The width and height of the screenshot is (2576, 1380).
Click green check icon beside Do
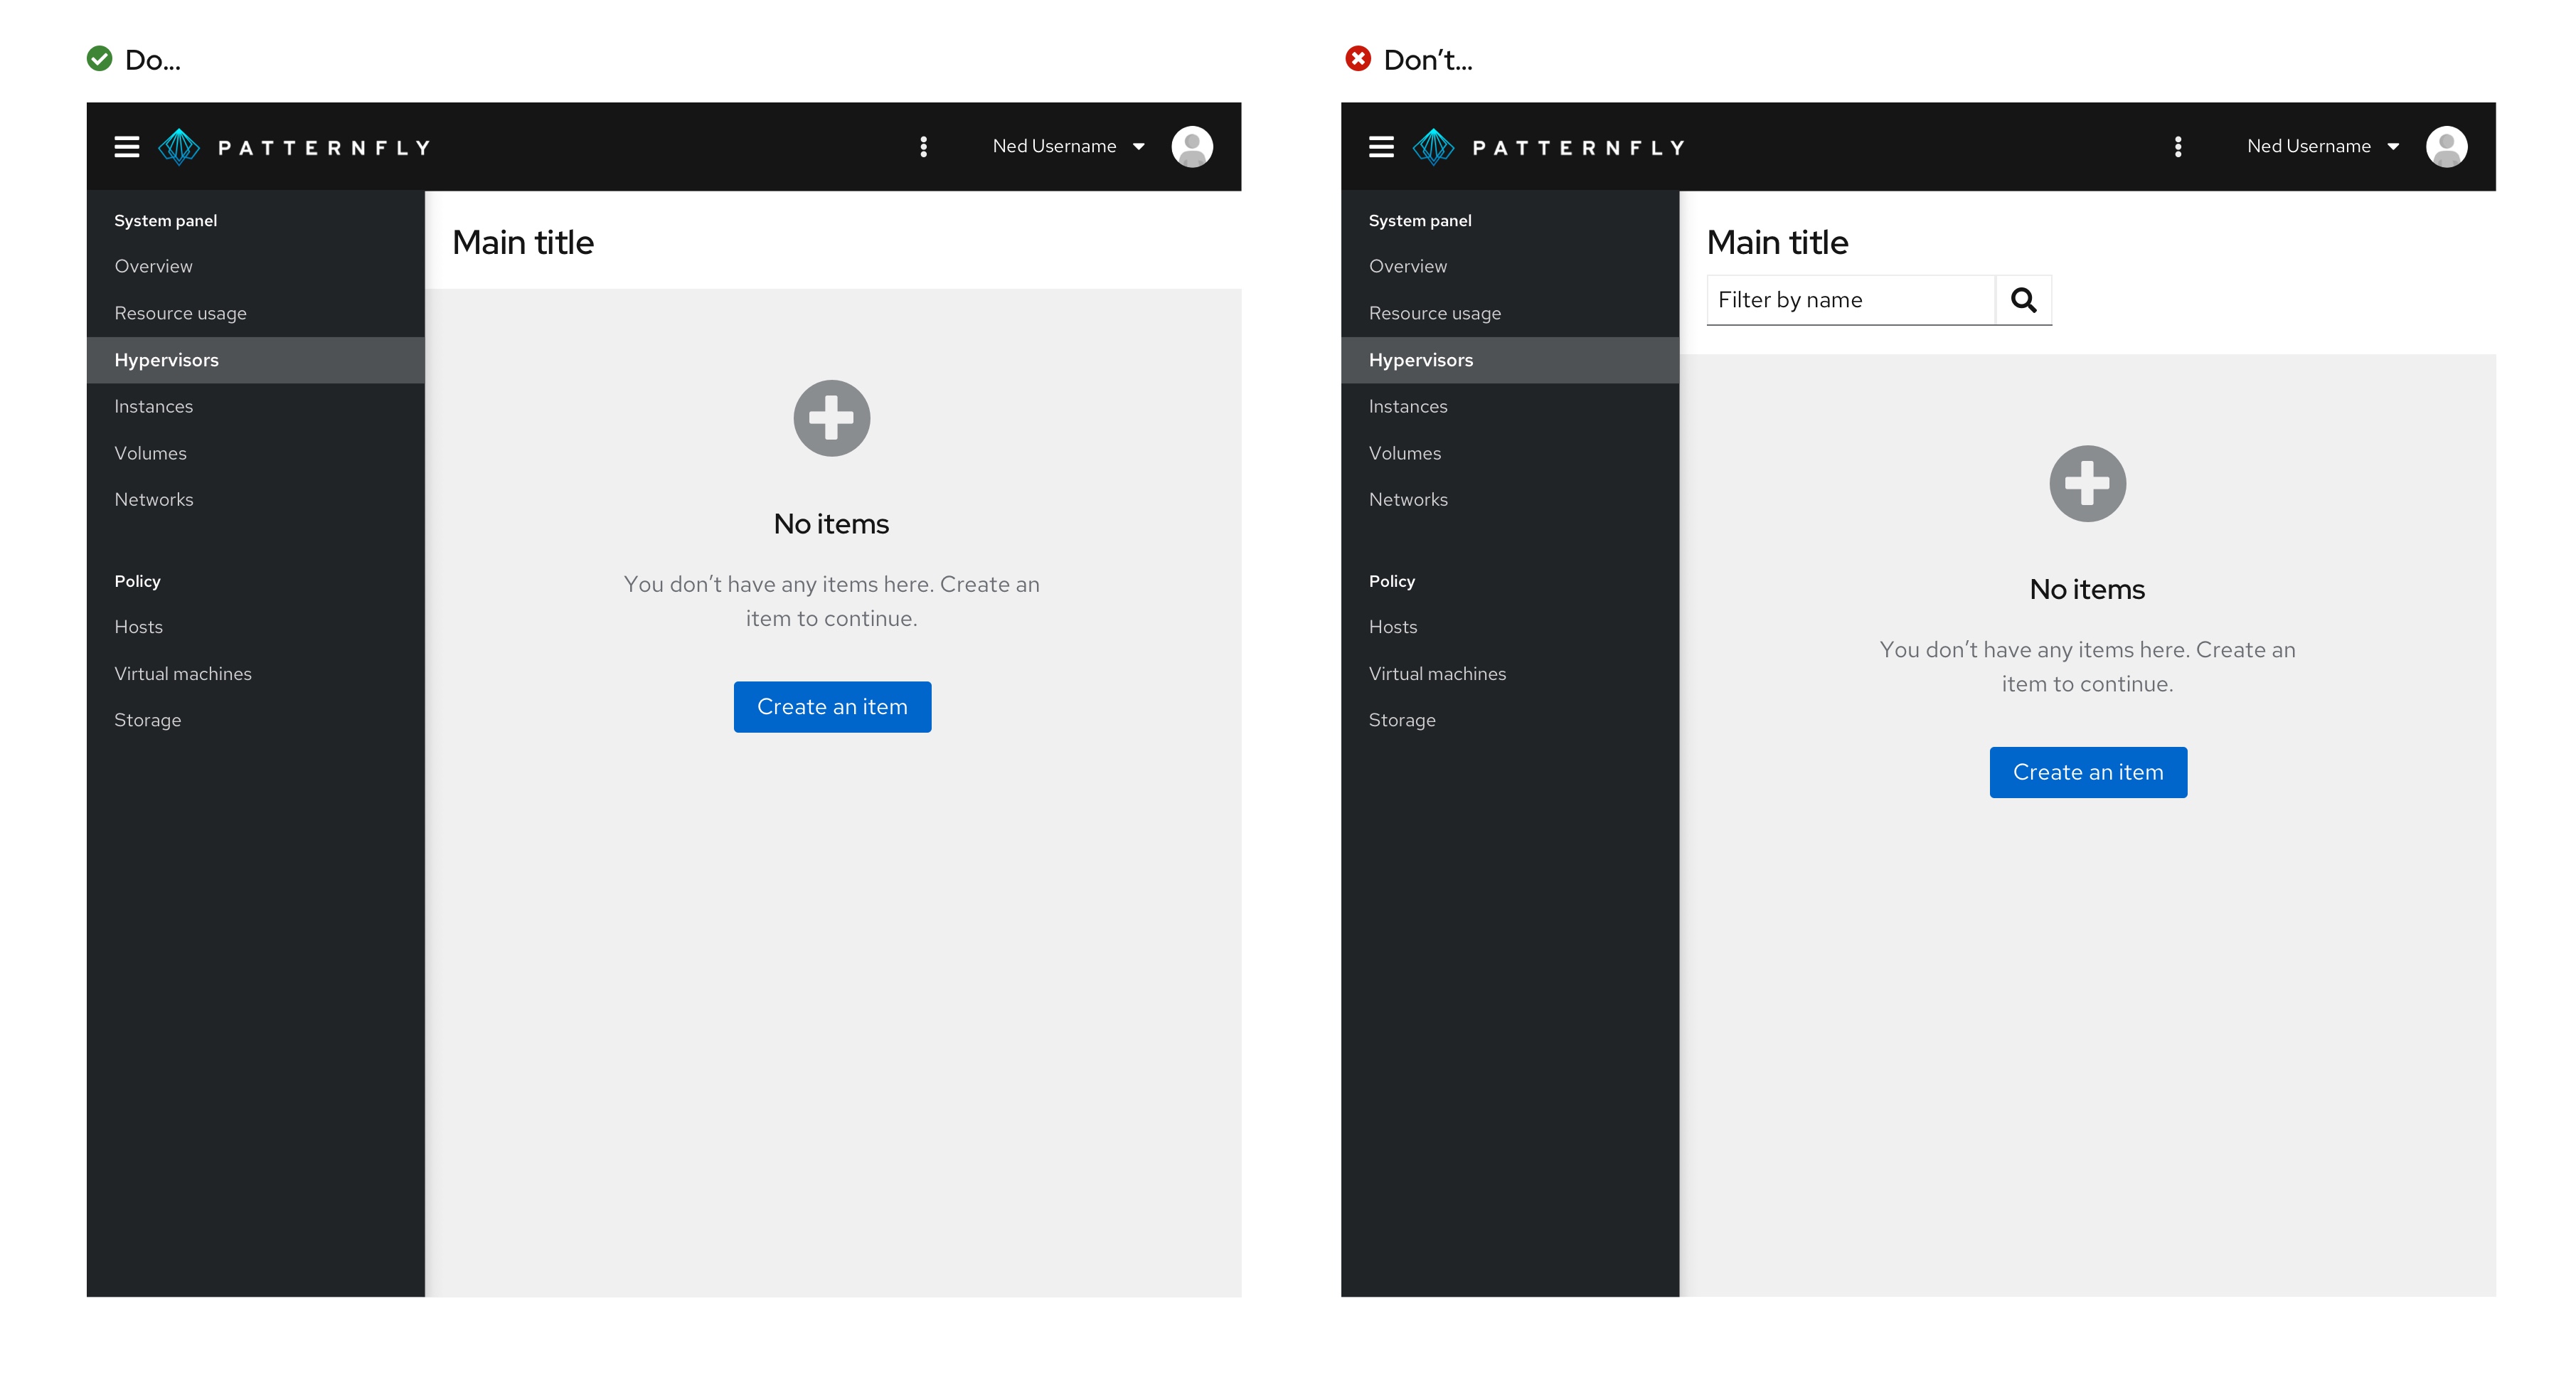tap(100, 59)
